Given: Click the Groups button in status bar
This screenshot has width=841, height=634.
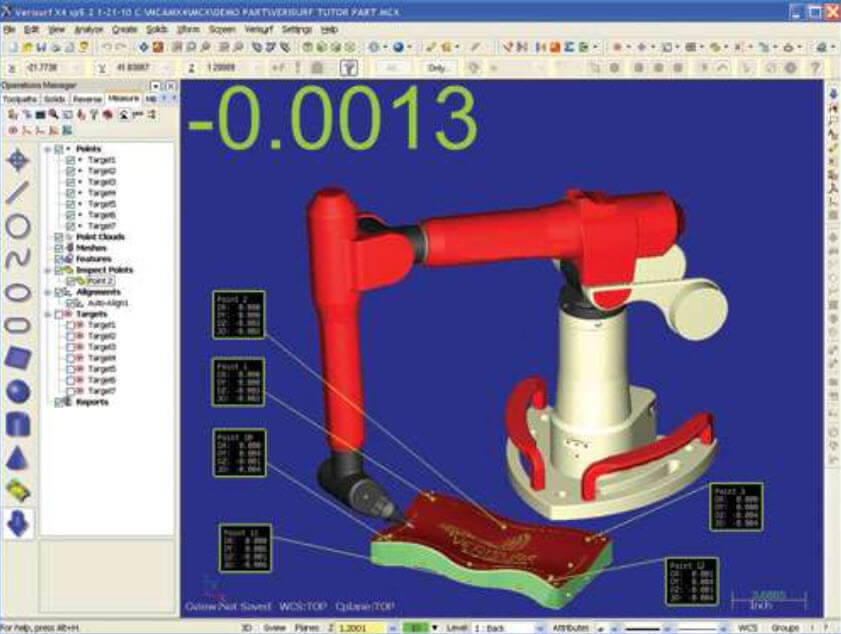Looking at the screenshot, I should (x=785, y=628).
